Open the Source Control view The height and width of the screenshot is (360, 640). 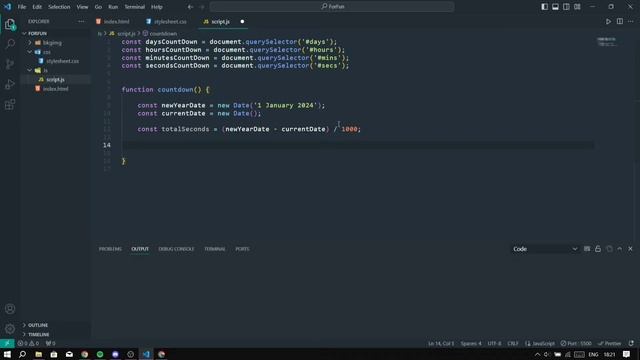[x=10, y=64]
